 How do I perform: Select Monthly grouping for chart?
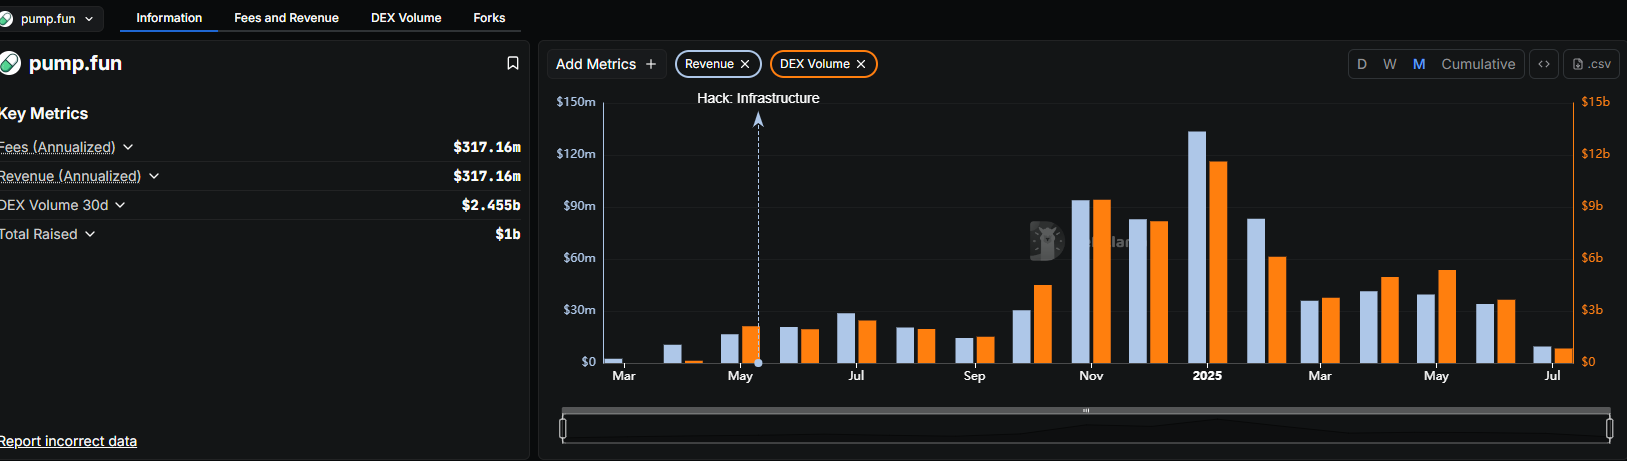click(x=1419, y=64)
